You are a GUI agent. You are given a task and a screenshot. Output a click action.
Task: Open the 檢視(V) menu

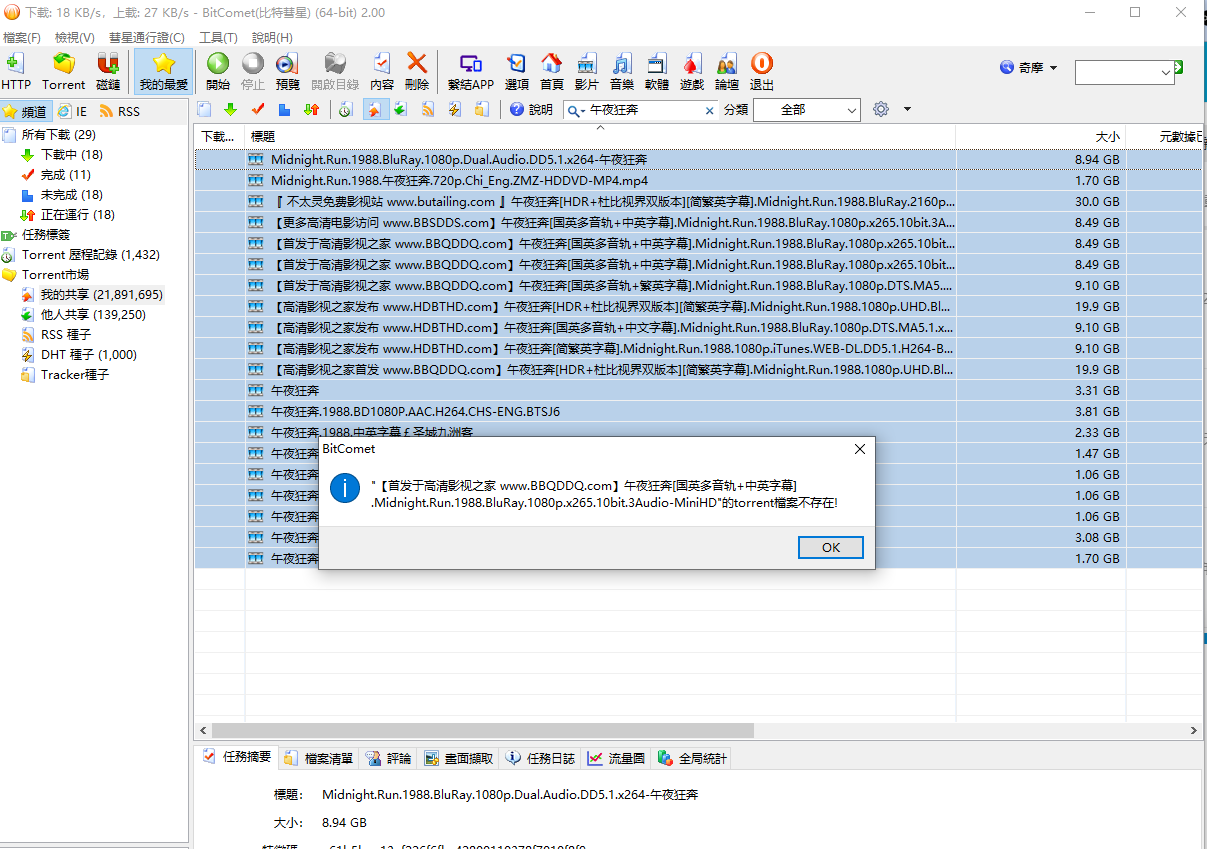tap(75, 37)
